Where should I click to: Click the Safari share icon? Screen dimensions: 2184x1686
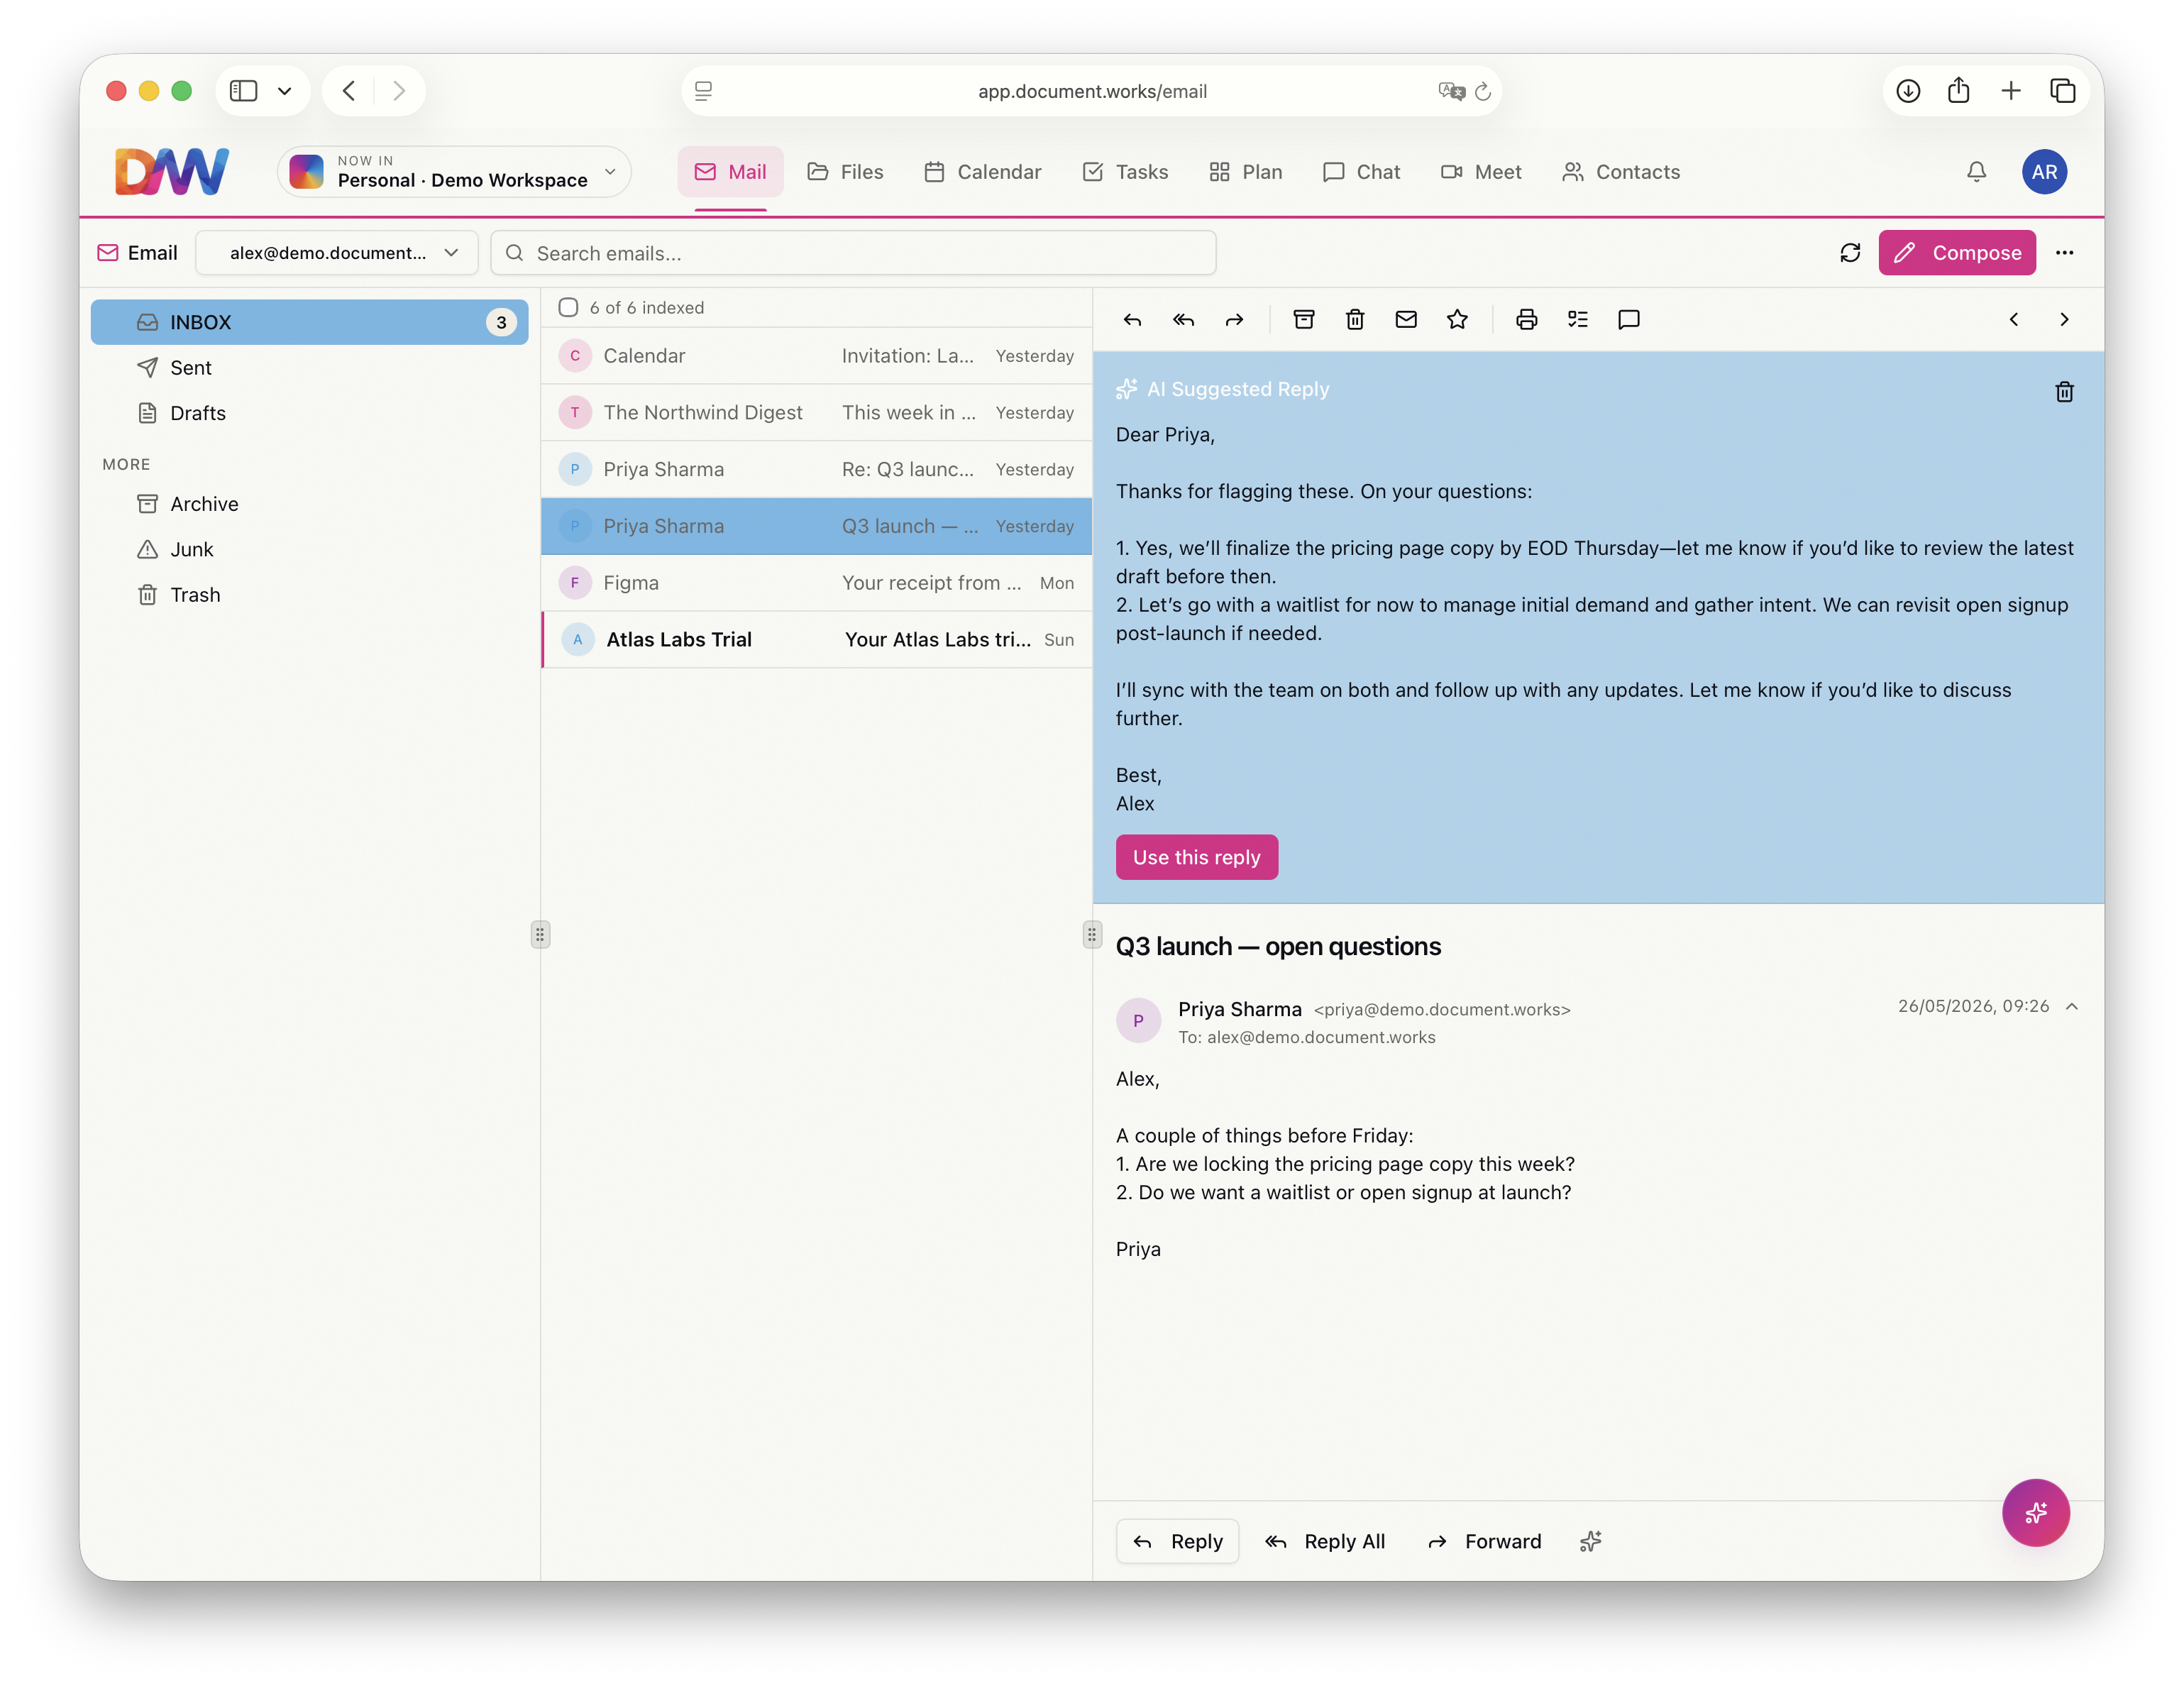click(x=1959, y=91)
